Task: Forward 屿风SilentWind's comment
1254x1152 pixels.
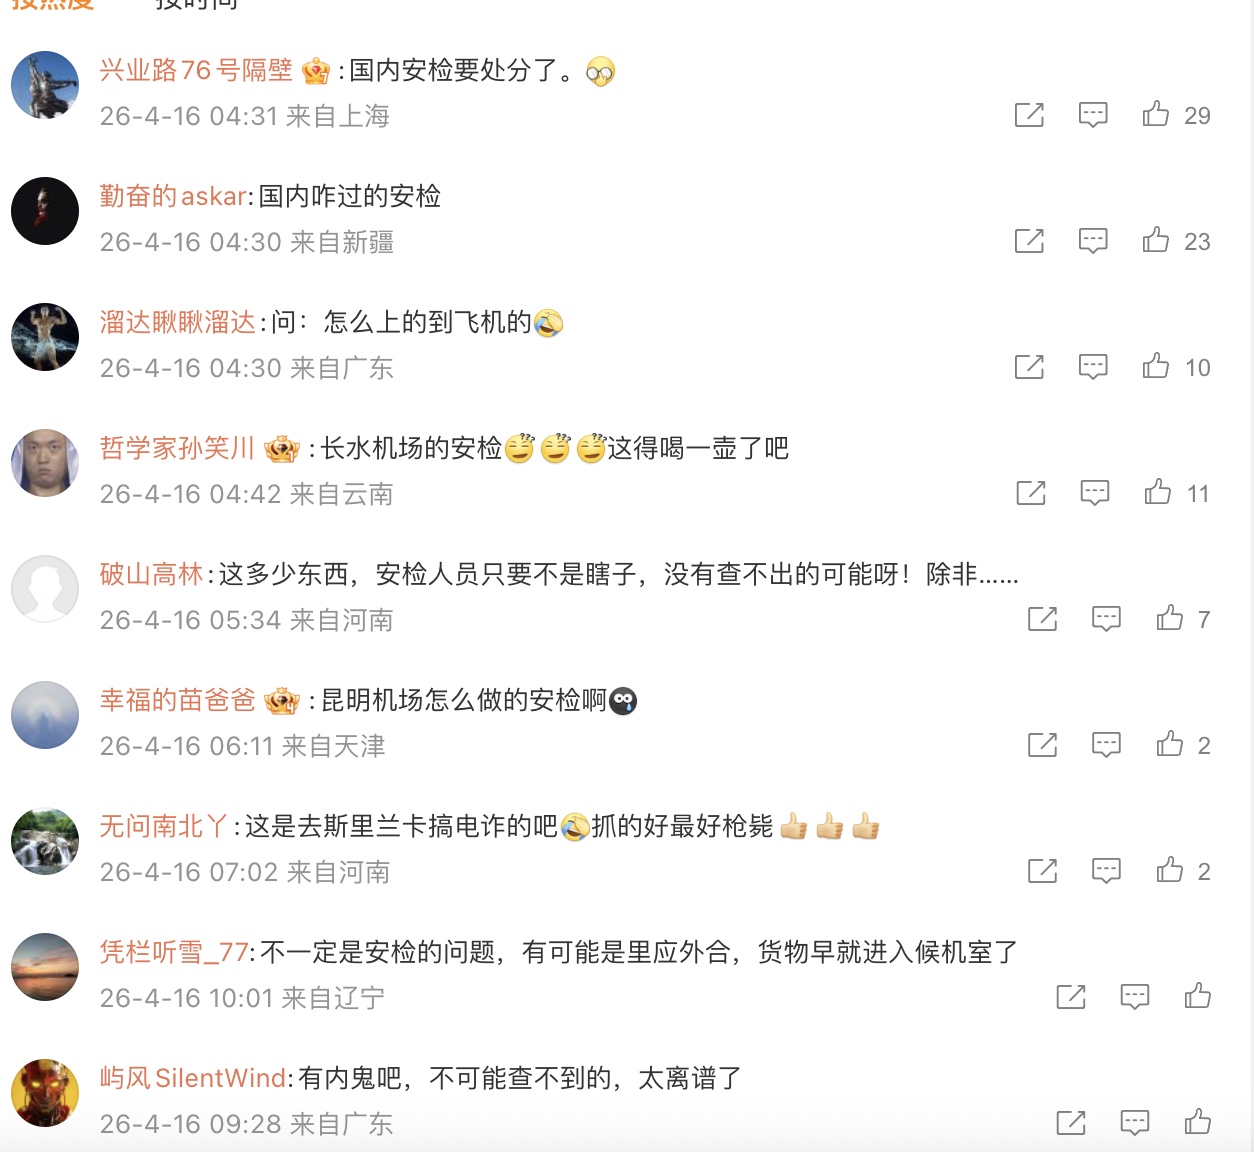Action: pos(1070,1123)
